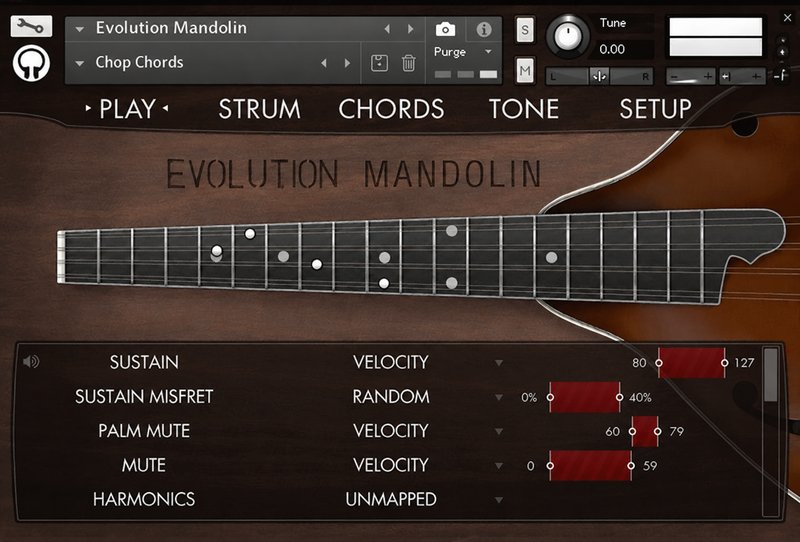Close the instrument with the X button
The image size is (800, 542).
[787, 18]
